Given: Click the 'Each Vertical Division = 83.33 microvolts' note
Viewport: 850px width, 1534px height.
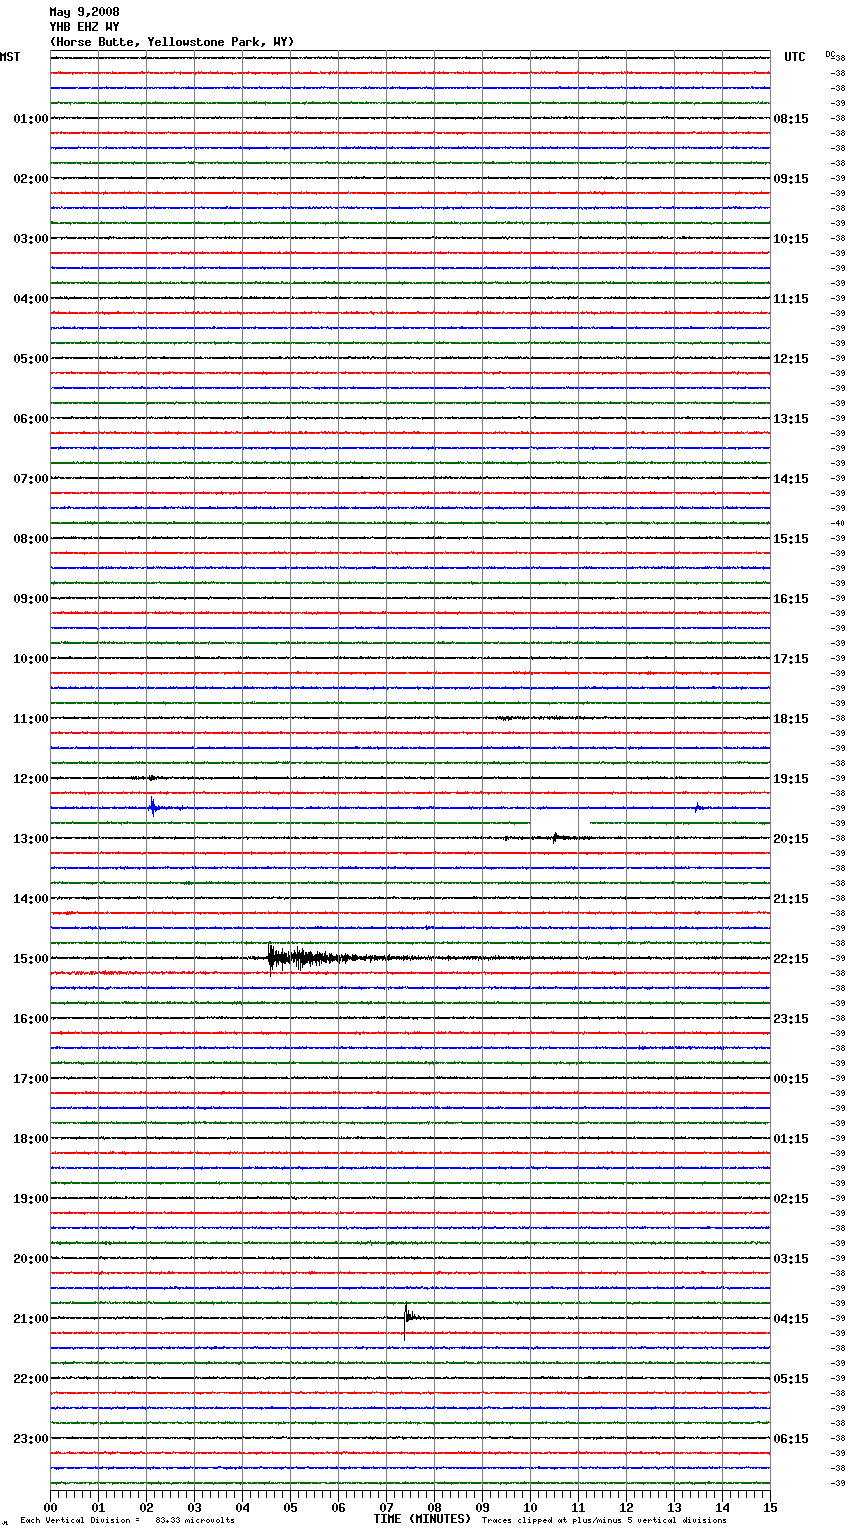Looking at the screenshot, I should (x=127, y=1521).
